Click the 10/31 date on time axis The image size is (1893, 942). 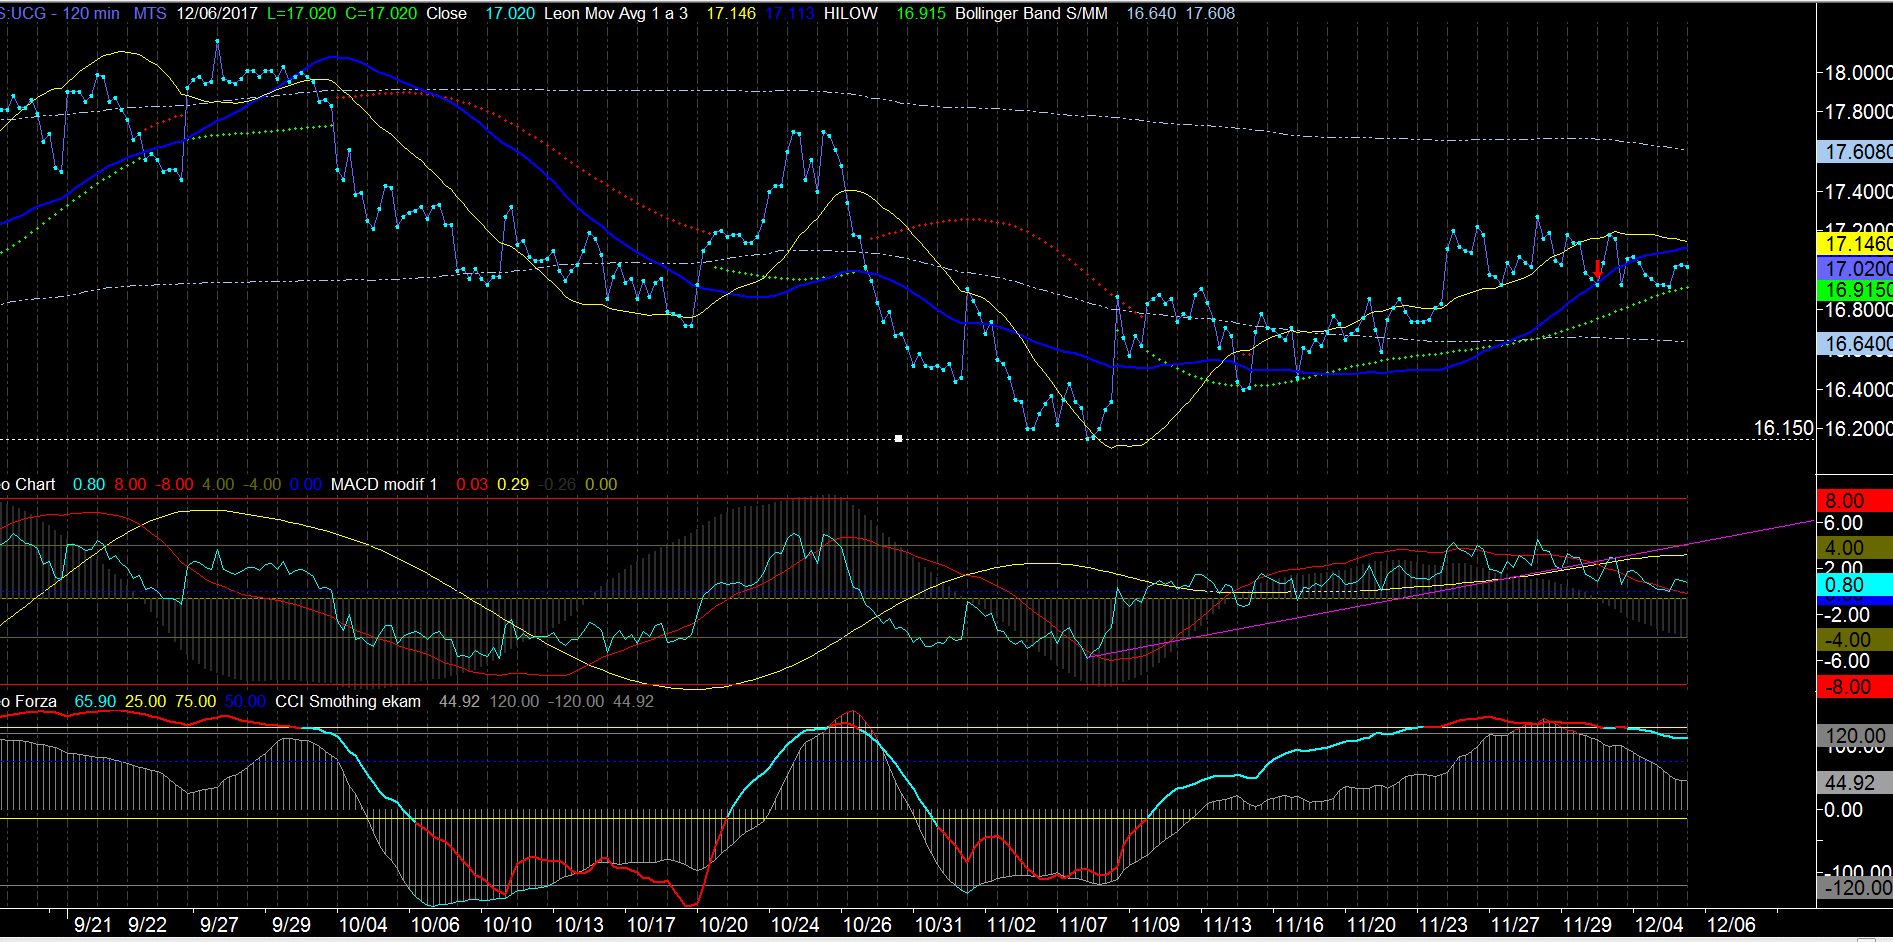tap(939, 925)
